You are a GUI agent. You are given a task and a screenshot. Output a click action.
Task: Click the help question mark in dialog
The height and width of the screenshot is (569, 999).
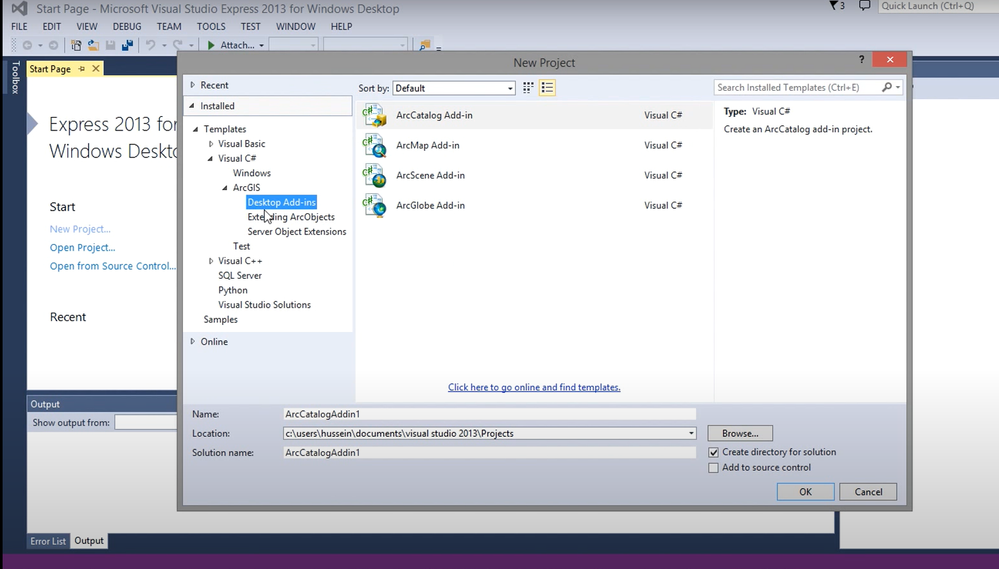click(x=861, y=59)
